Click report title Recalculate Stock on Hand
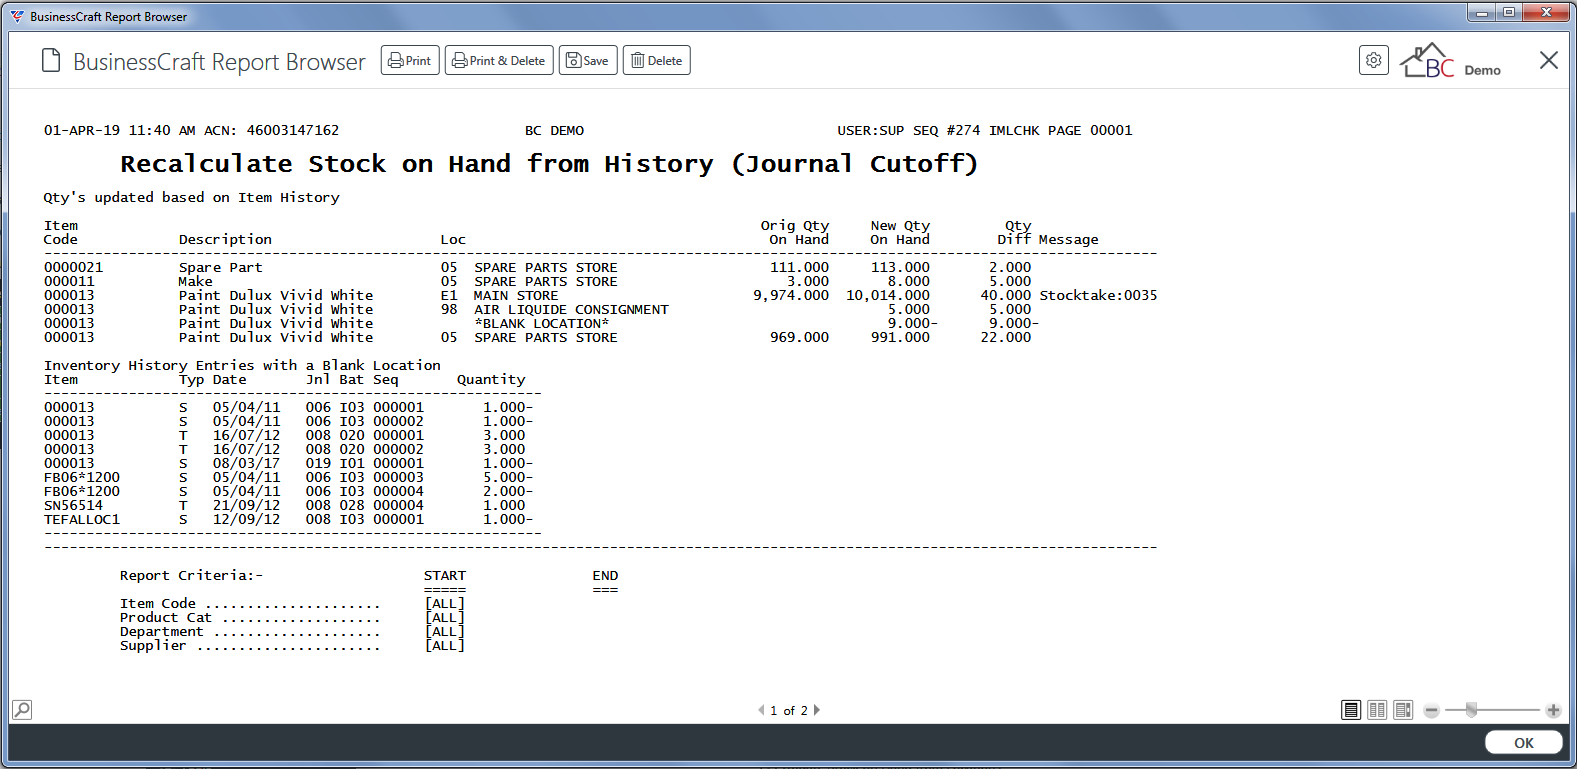This screenshot has width=1577, height=769. coord(549,164)
